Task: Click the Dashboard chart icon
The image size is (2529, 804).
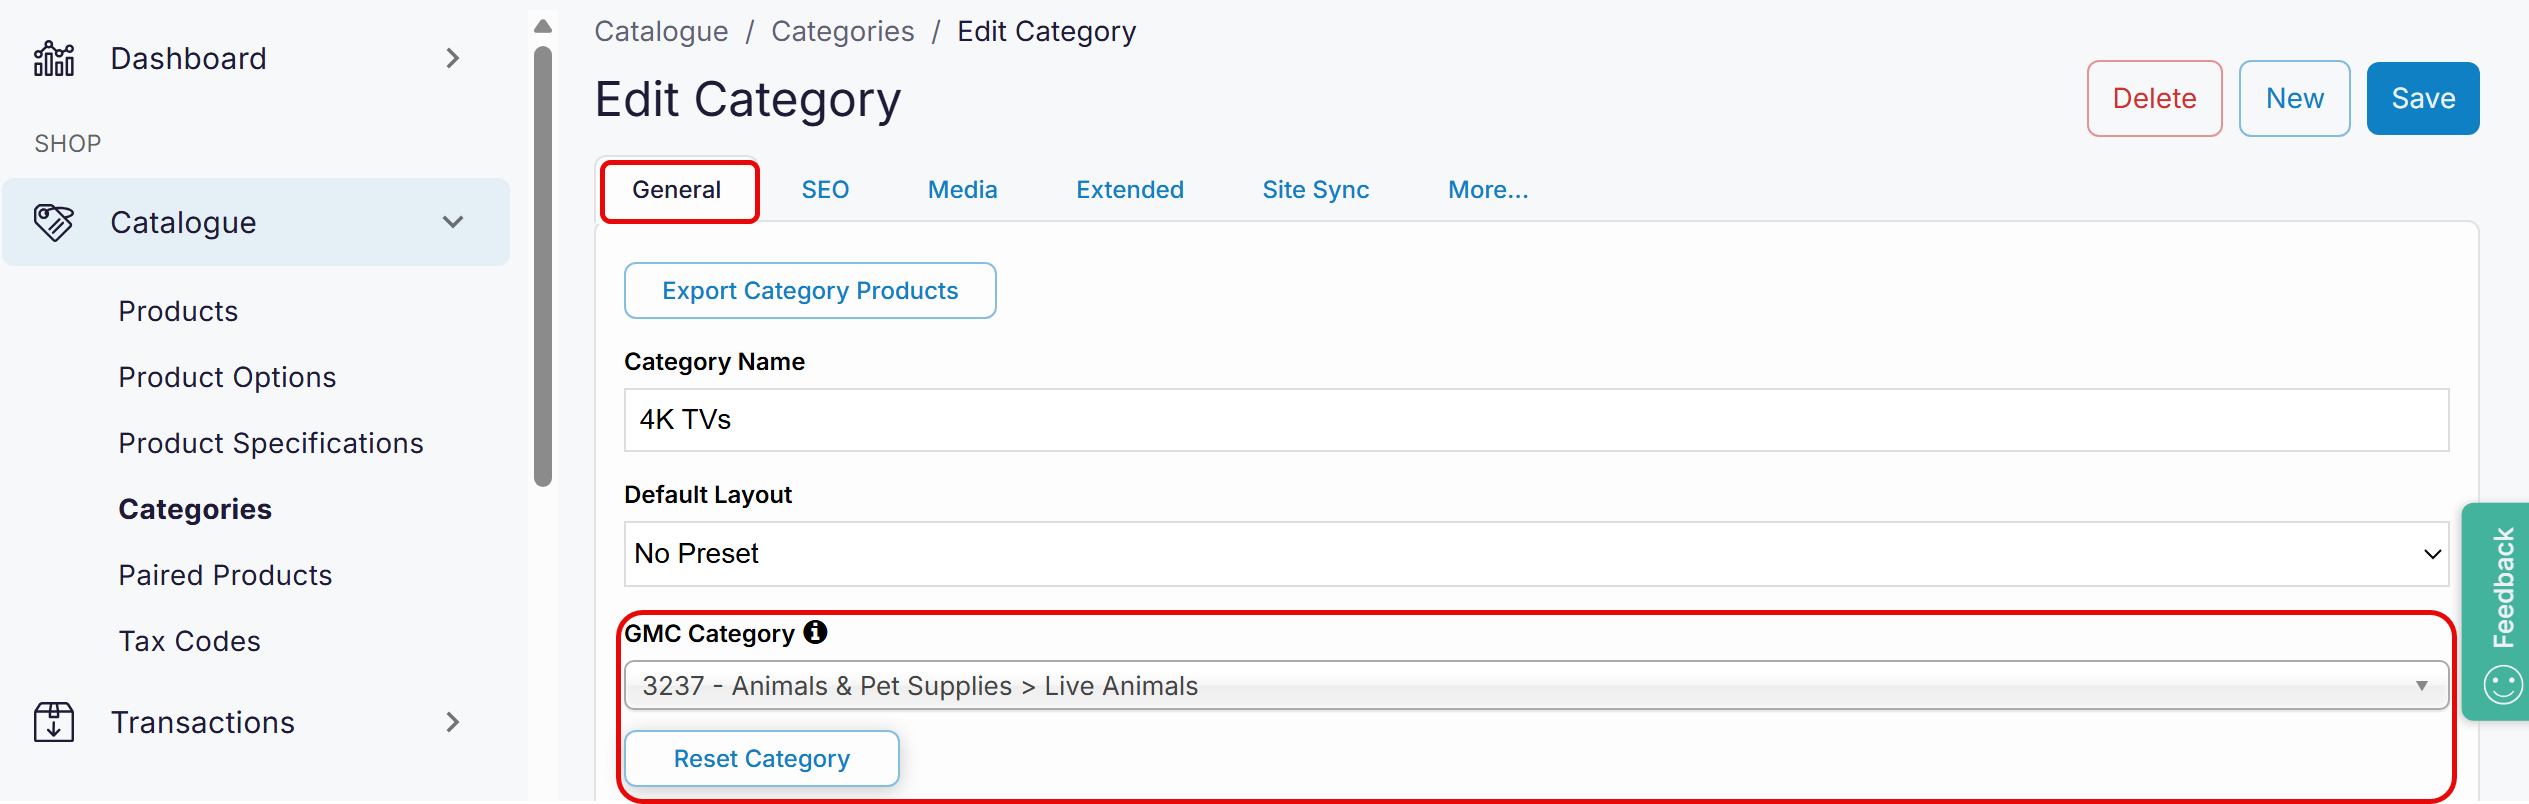Action: (x=54, y=59)
